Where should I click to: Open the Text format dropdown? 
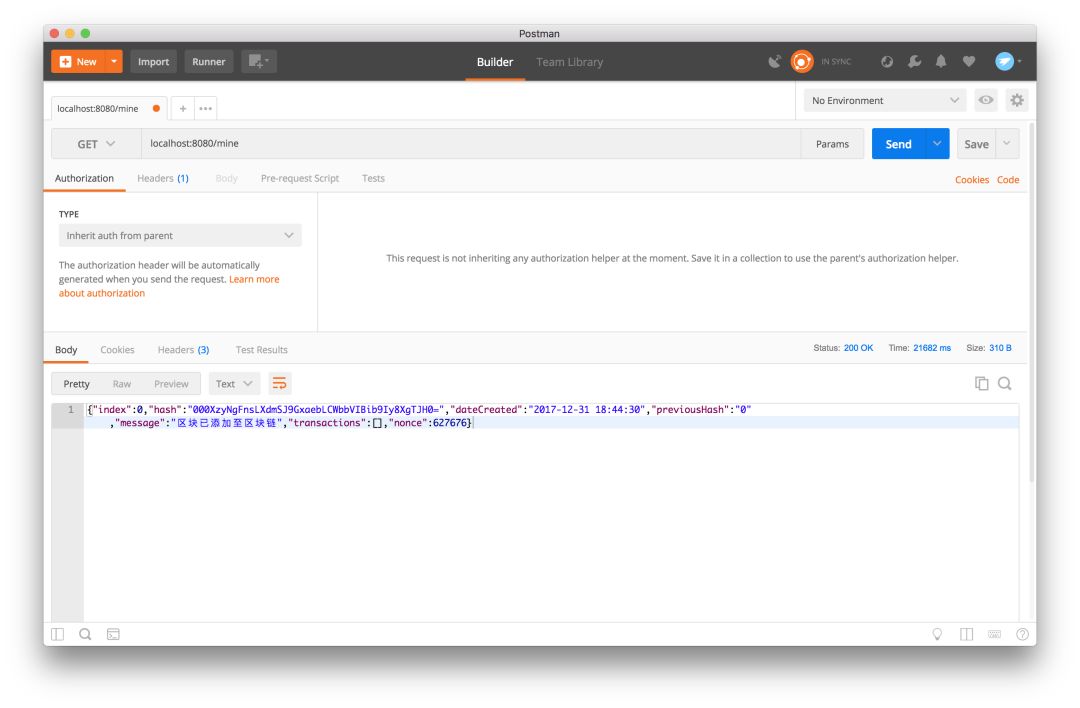click(x=233, y=384)
